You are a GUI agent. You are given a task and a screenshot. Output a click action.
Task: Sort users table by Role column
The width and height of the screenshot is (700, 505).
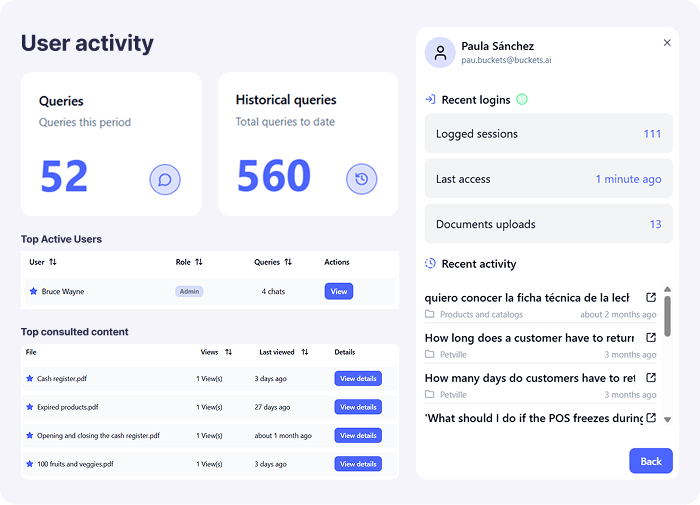(199, 262)
